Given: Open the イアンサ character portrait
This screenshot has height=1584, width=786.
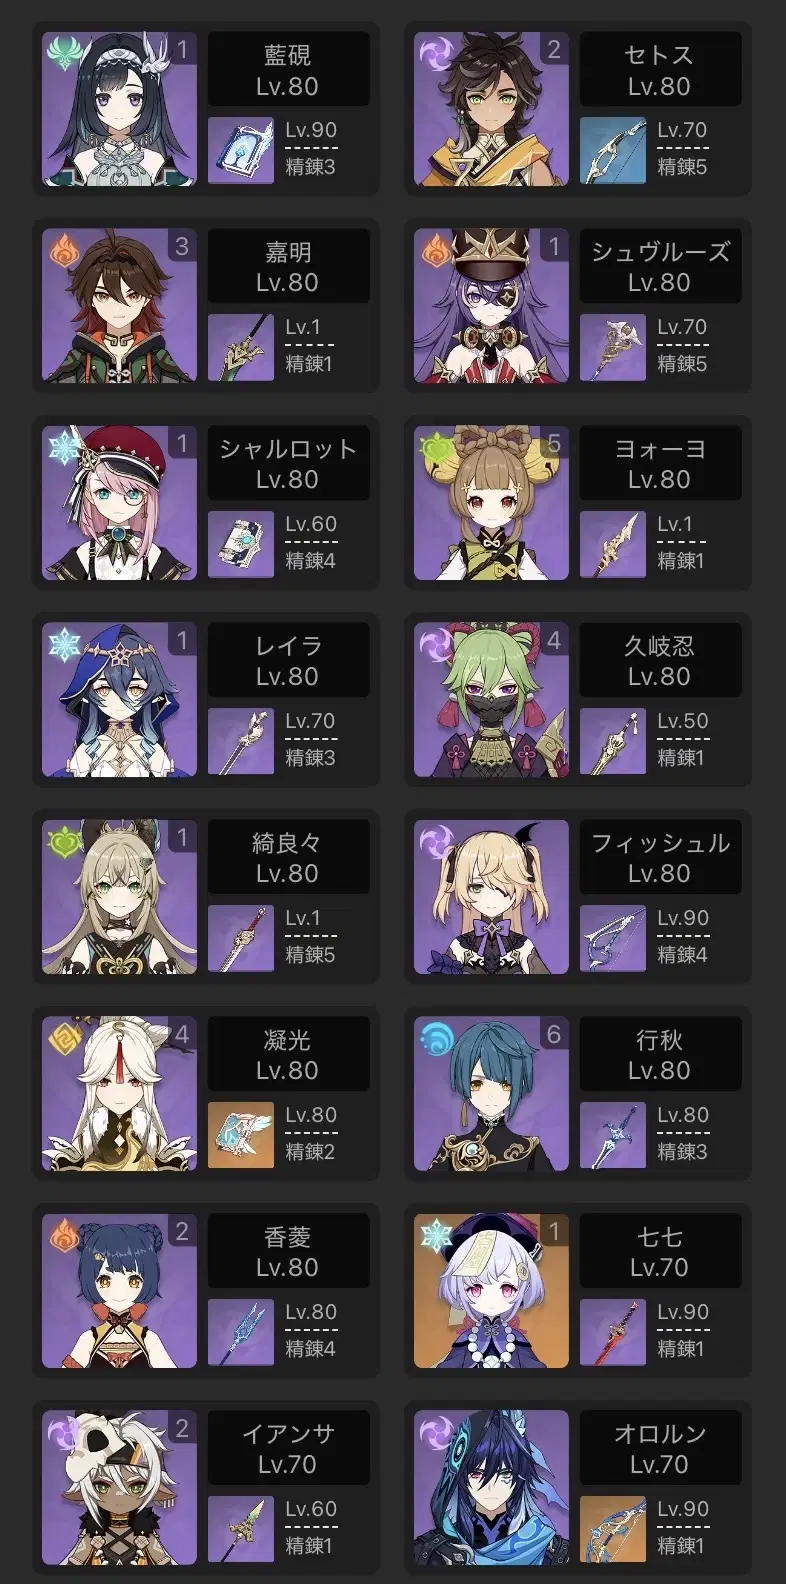Looking at the screenshot, I should pos(119,1488).
